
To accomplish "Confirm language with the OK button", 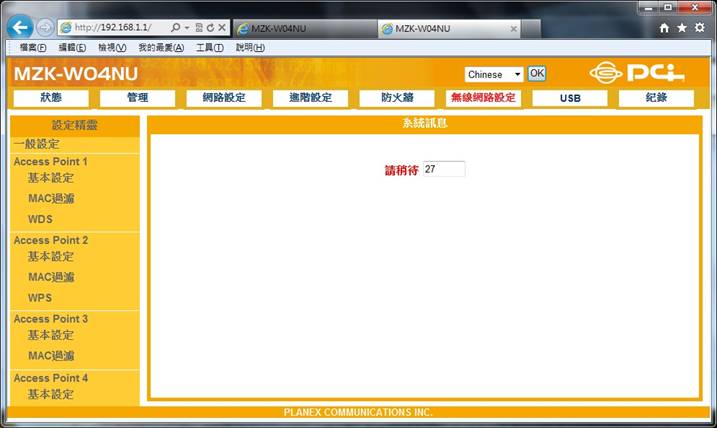I will coord(536,74).
